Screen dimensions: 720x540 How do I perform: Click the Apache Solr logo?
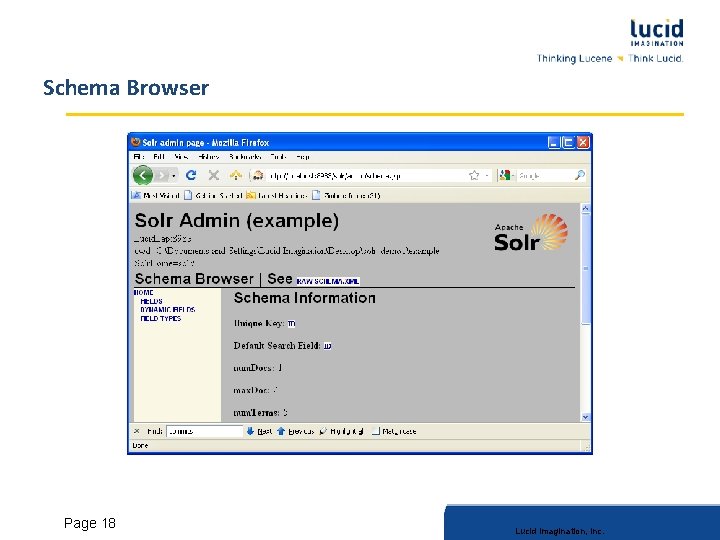(x=531, y=233)
